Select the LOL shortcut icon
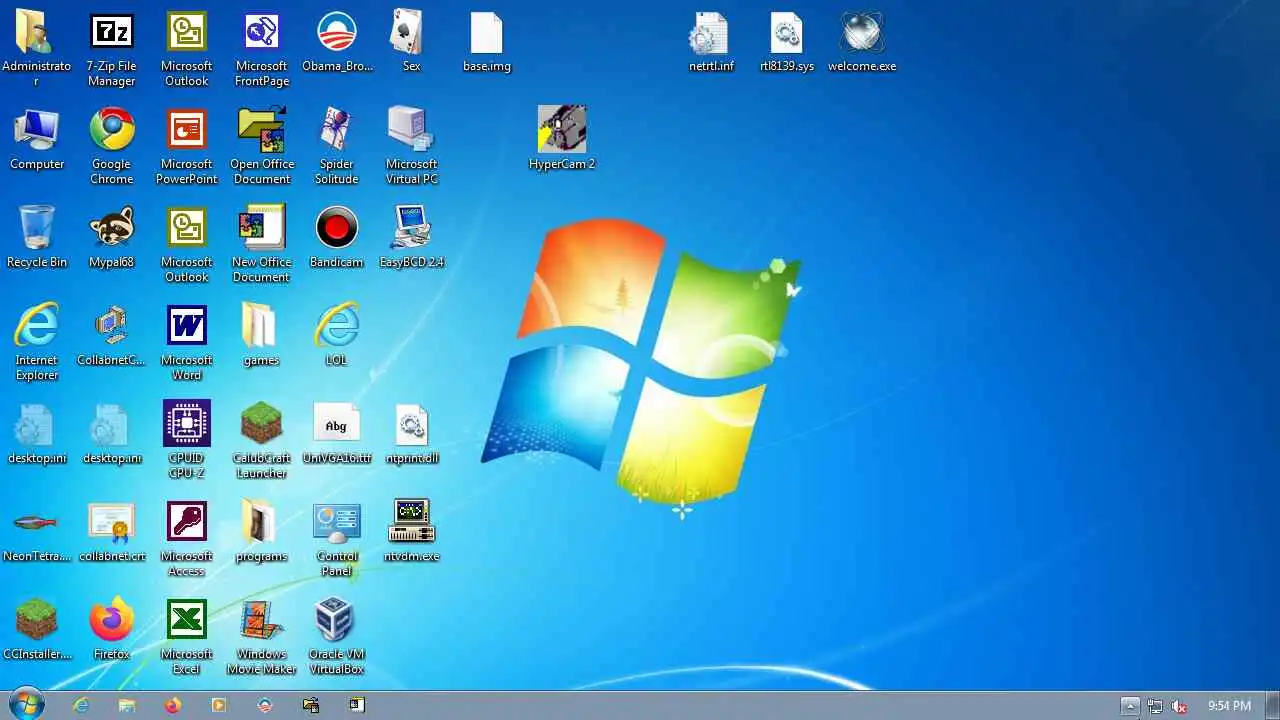 pyautogui.click(x=336, y=336)
